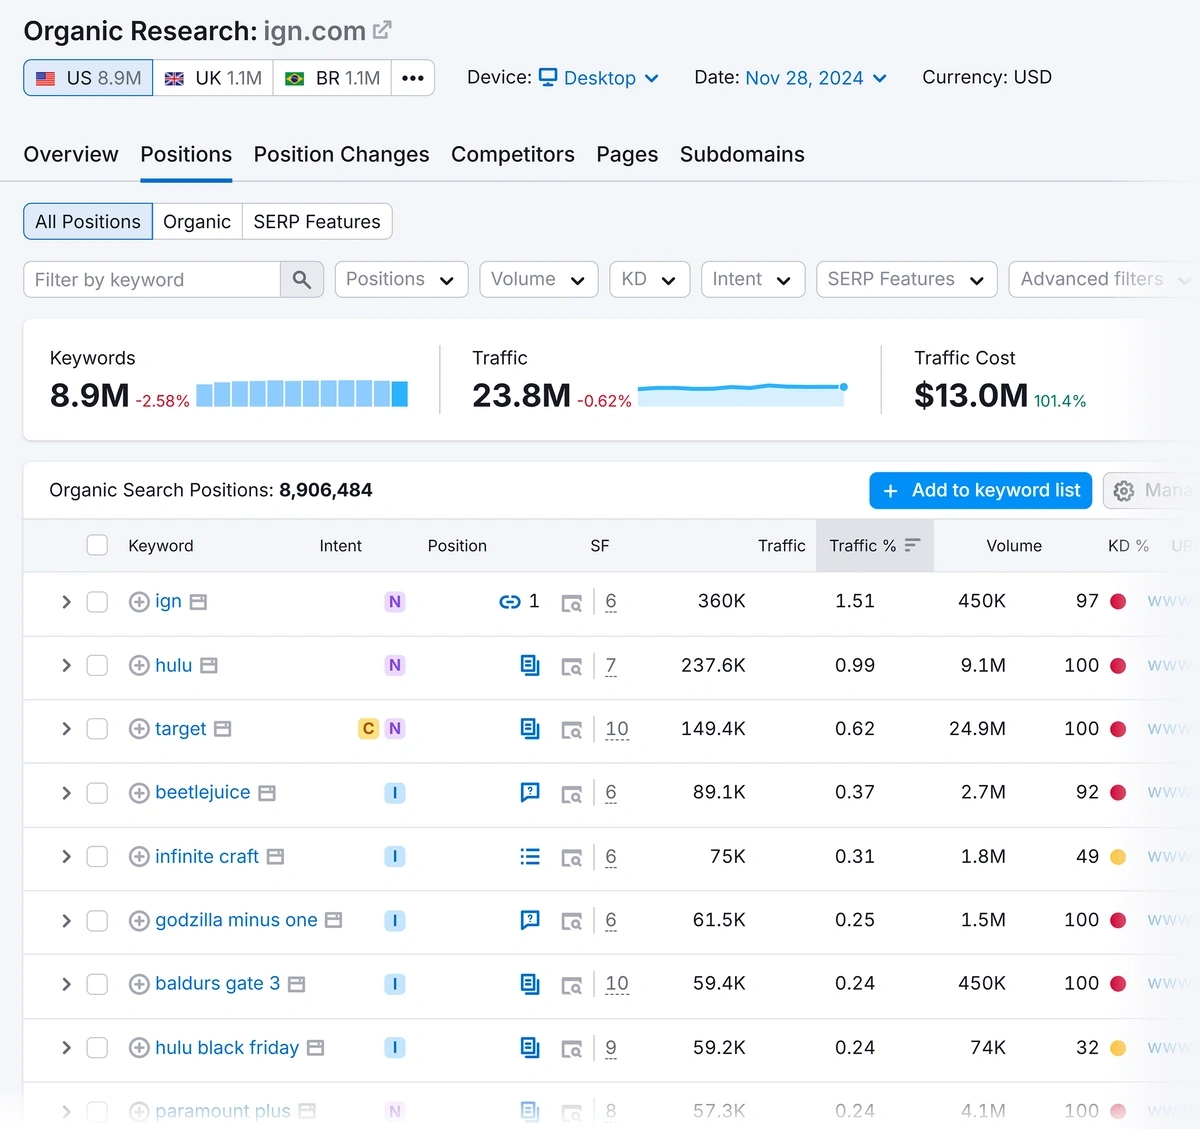Screen dimensions: 1200x1129
Task: Open the 'godzilla minus one' keyword link
Action: coord(236,920)
